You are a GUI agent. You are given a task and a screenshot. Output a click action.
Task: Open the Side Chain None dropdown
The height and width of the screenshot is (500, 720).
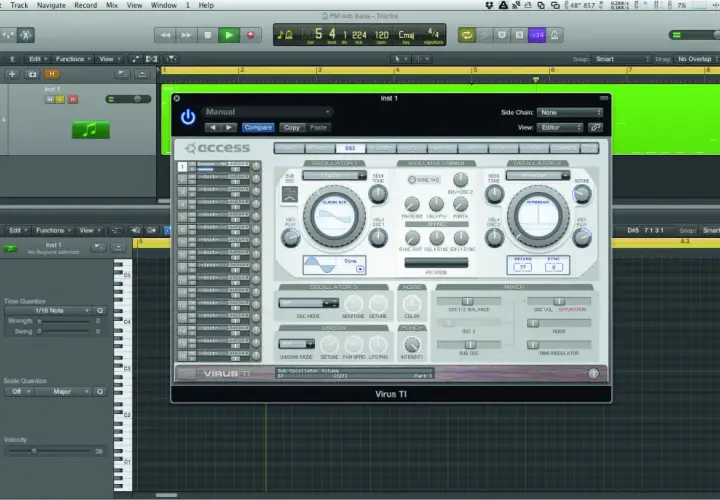click(570, 112)
